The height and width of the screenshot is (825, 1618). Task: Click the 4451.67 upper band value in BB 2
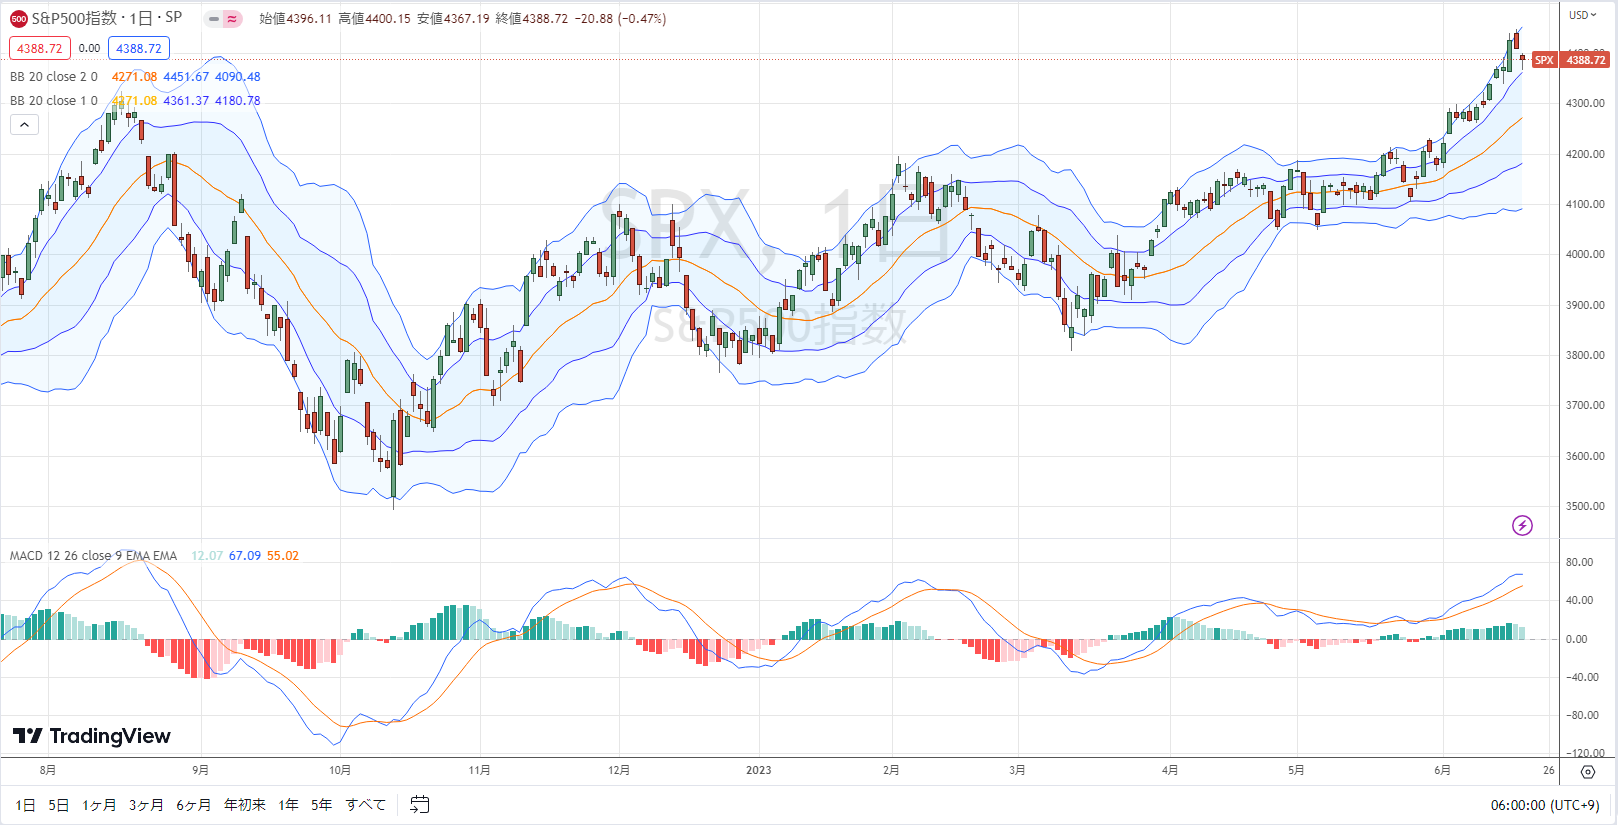pyautogui.click(x=186, y=76)
